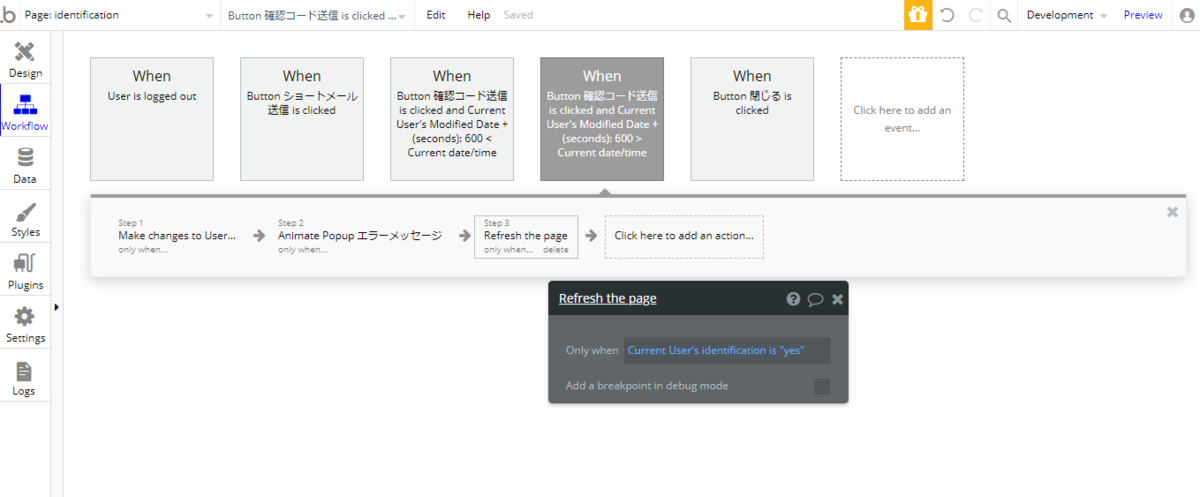The image size is (1200, 497).
Task: Open Step 3 Refresh the page action
Action: click(x=526, y=236)
